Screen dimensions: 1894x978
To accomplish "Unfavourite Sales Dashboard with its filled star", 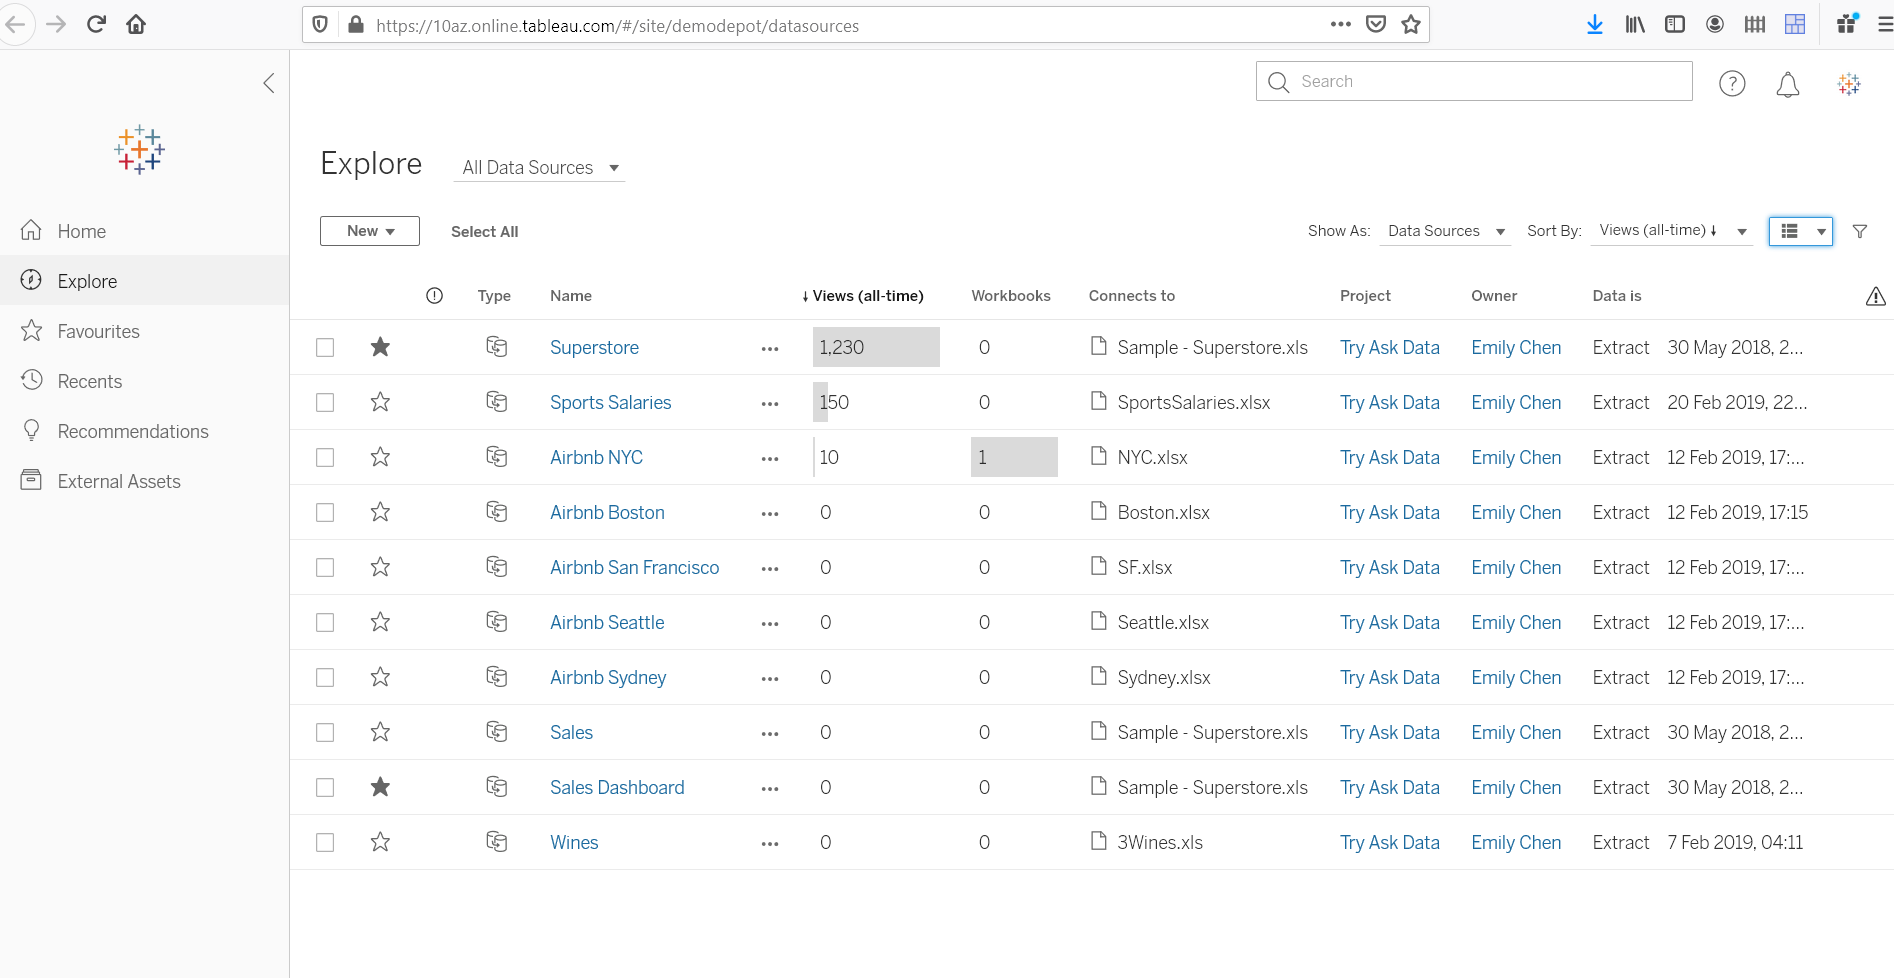I will click(380, 786).
